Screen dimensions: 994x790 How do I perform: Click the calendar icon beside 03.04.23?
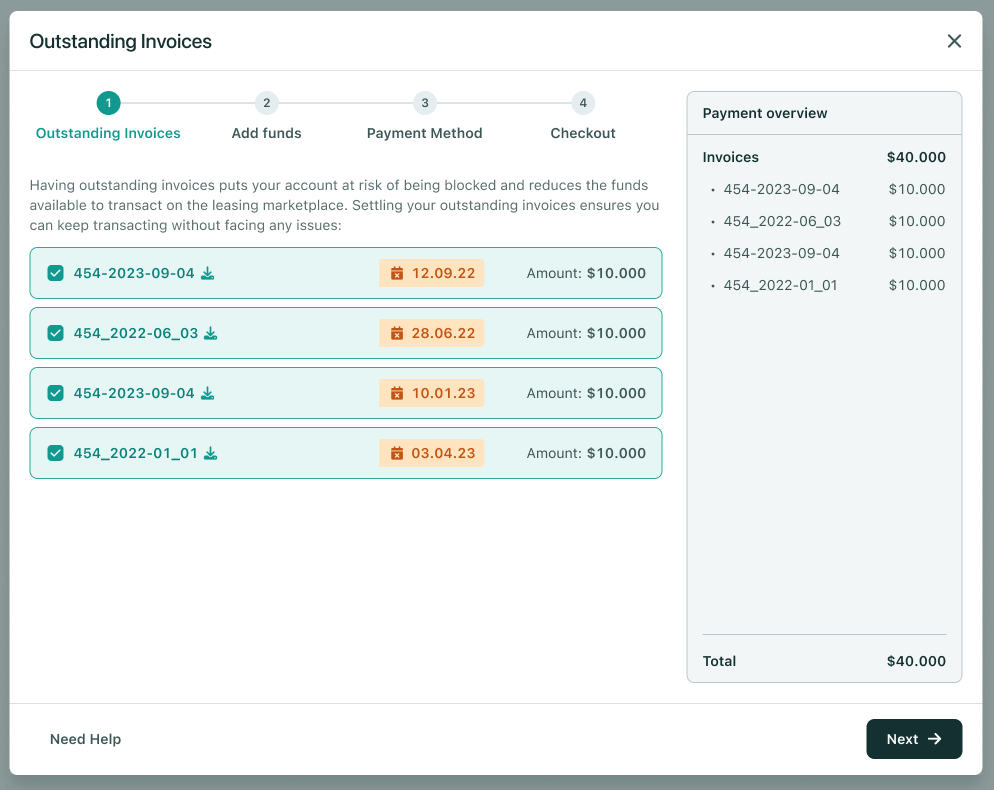click(x=397, y=454)
